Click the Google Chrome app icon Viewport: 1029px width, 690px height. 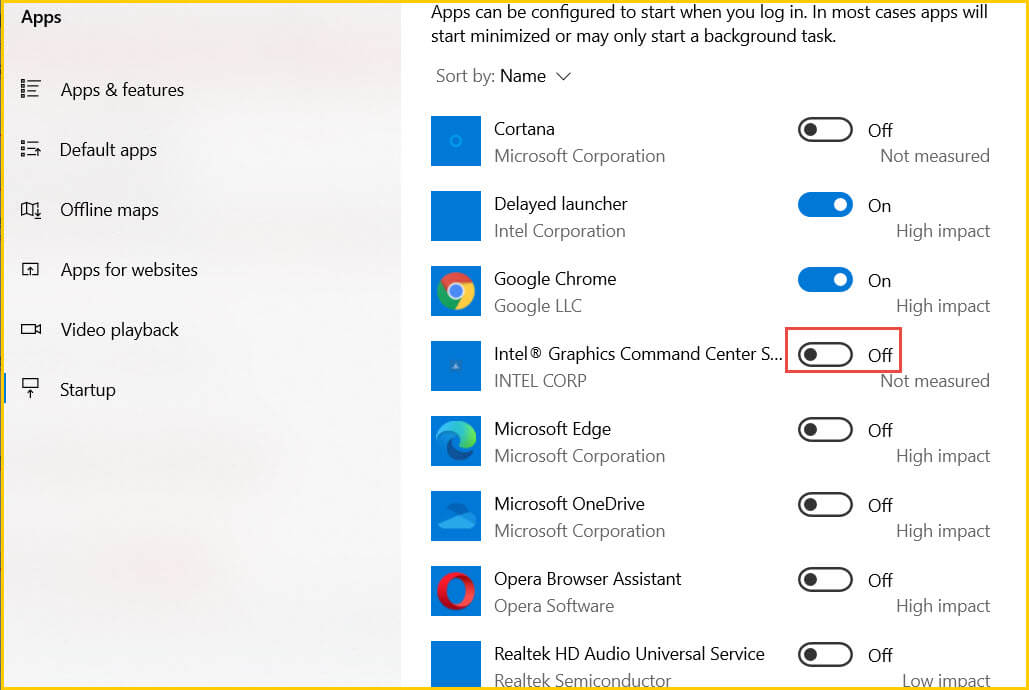click(x=456, y=291)
